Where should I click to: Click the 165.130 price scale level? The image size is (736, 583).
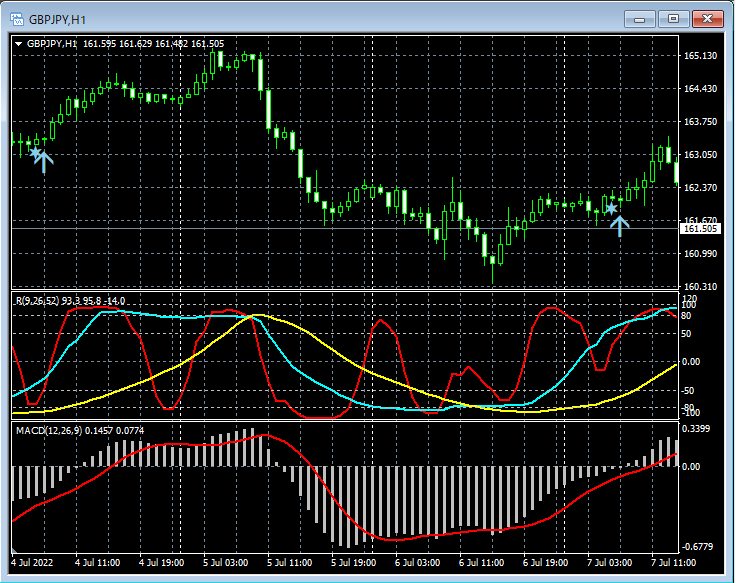(x=700, y=56)
